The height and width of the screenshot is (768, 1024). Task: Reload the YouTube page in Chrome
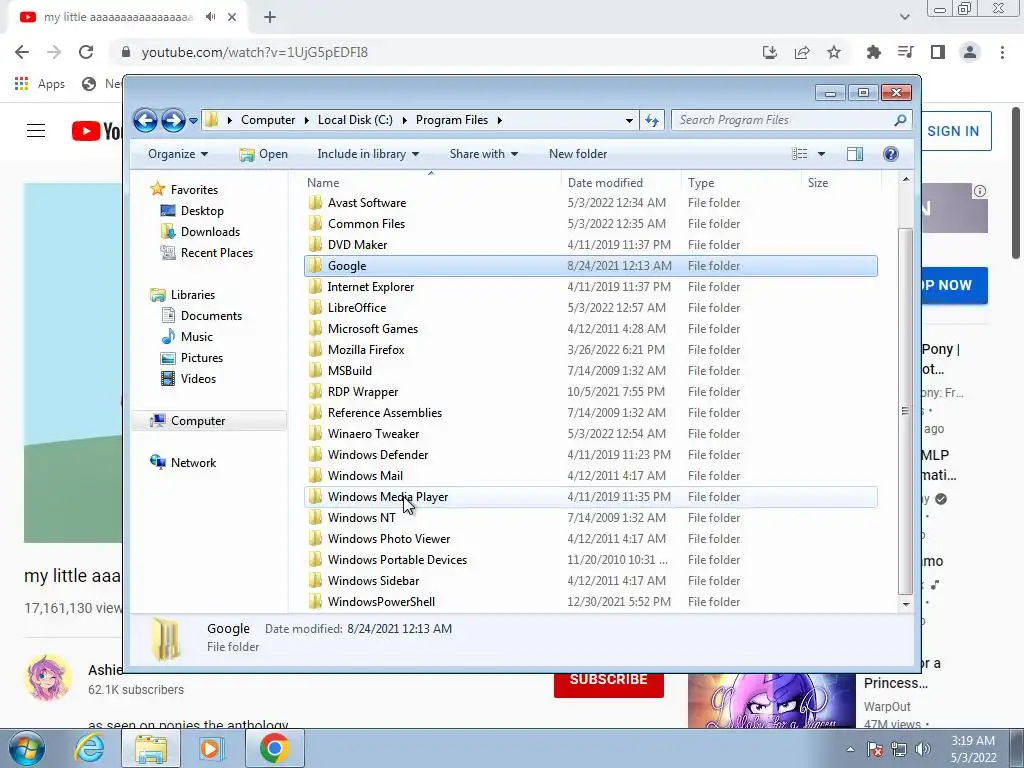tap(86, 52)
